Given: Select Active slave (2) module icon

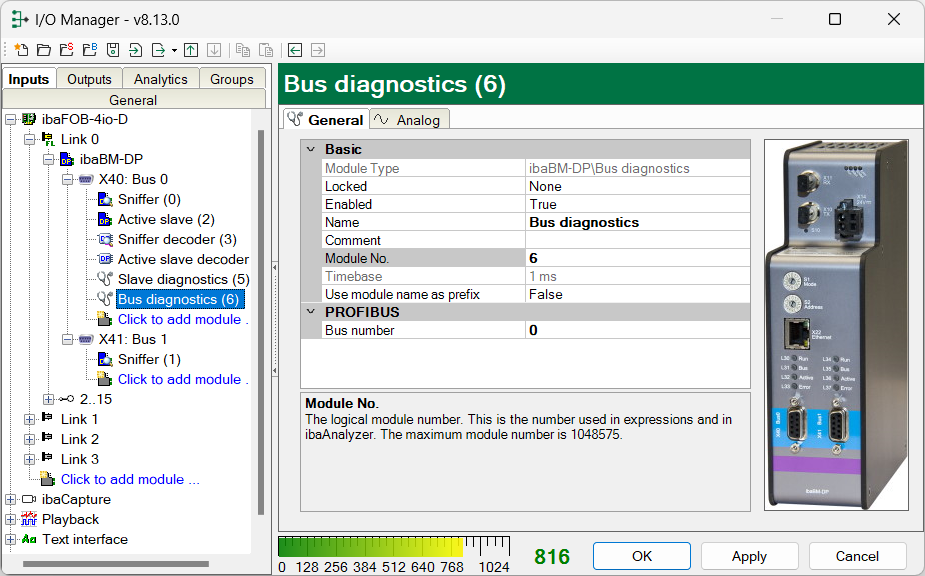Looking at the screenshot, I should (105, 220).
